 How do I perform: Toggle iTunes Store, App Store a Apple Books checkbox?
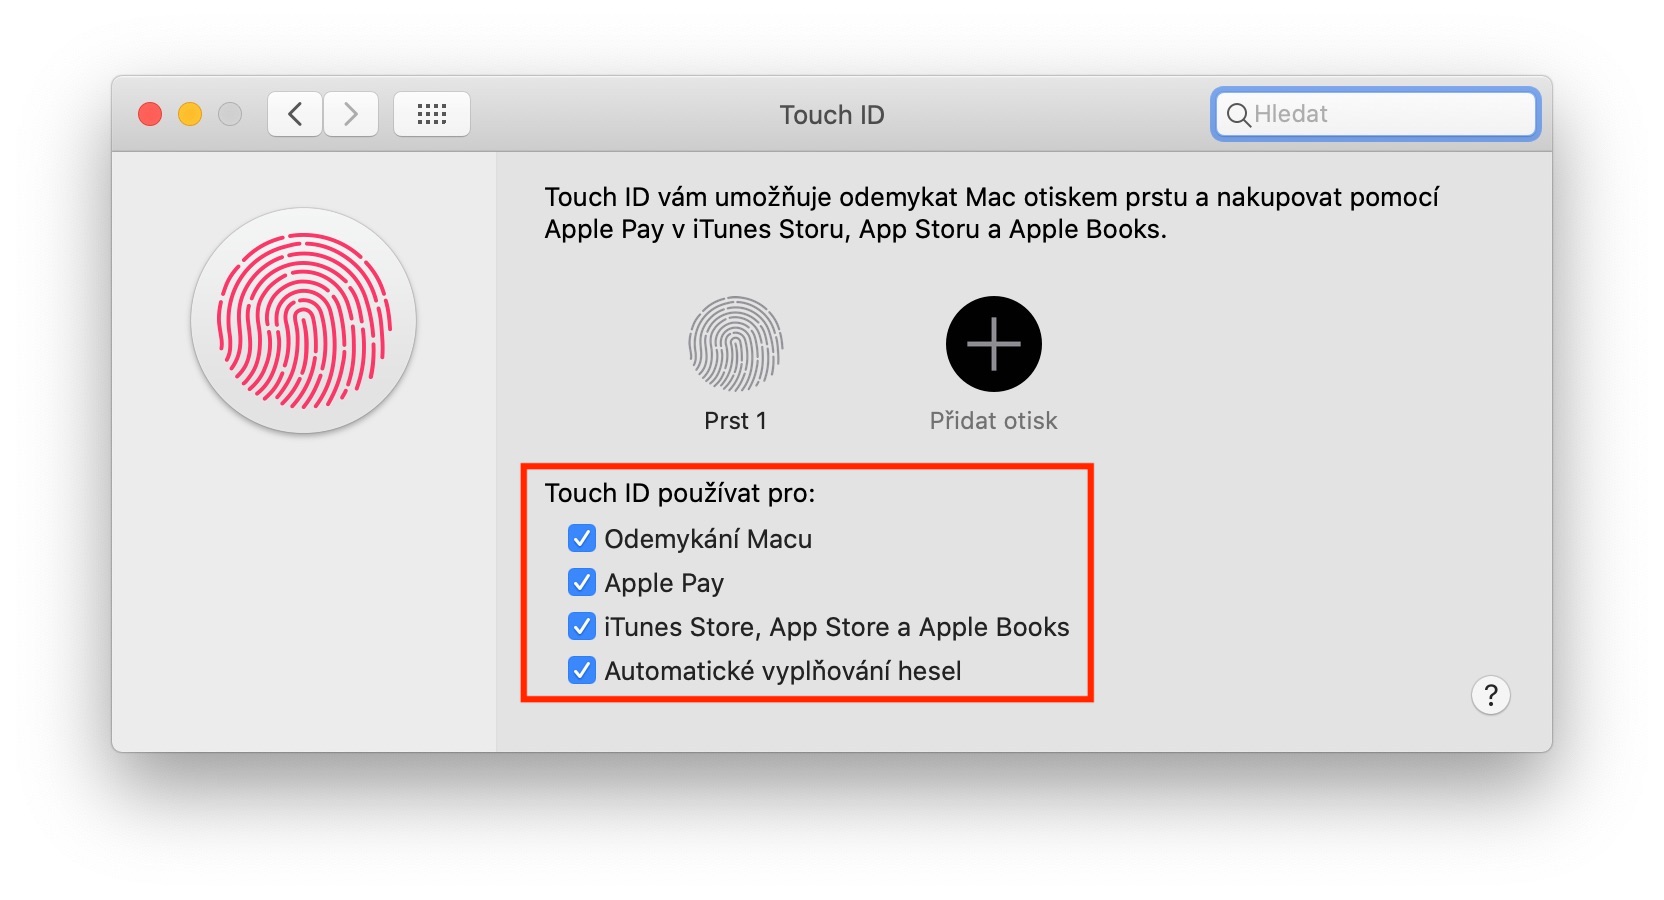coord(582,627)
